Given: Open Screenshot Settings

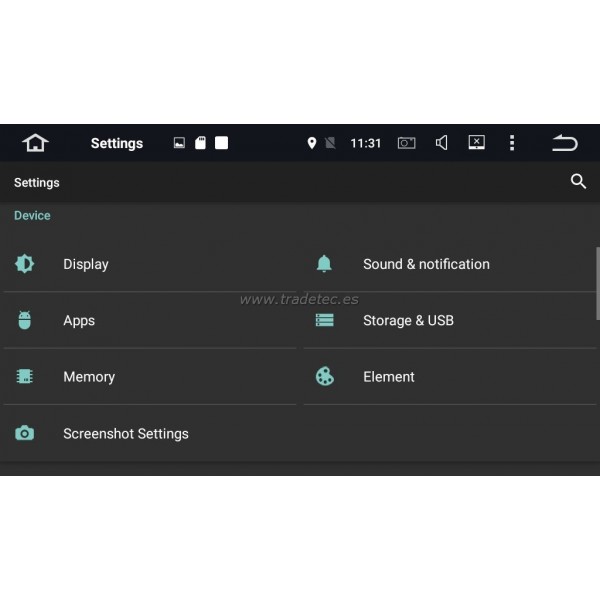Looking at the screenshot, I should pos(125,434).
